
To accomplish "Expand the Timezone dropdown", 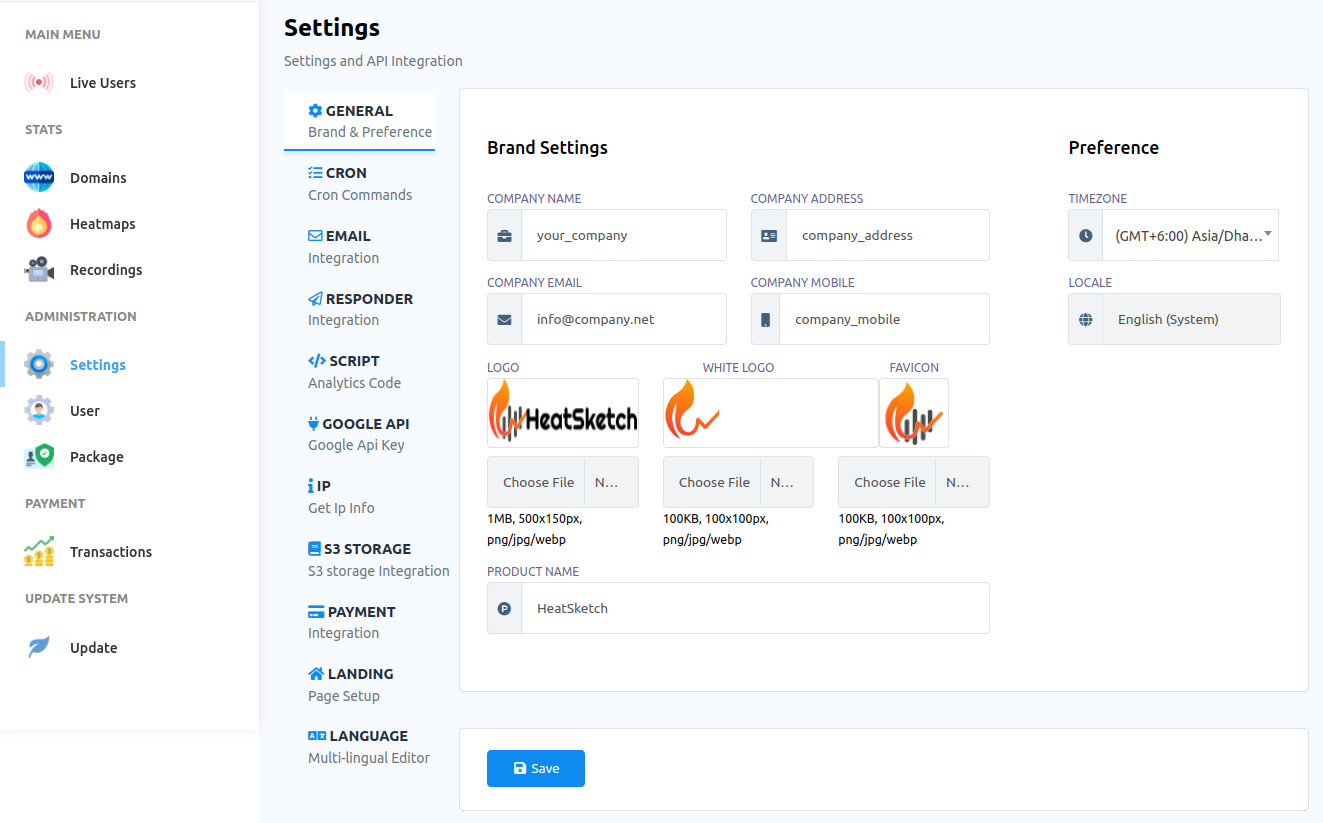I will 1190,236.
